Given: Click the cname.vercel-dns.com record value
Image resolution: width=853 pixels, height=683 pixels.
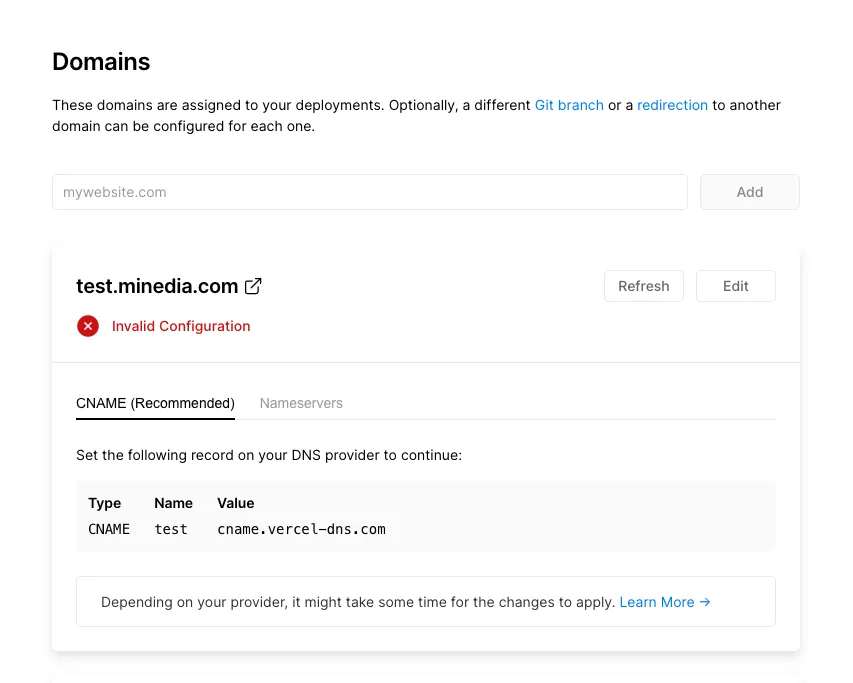Looking at the screenshot, I should [301, 529].
